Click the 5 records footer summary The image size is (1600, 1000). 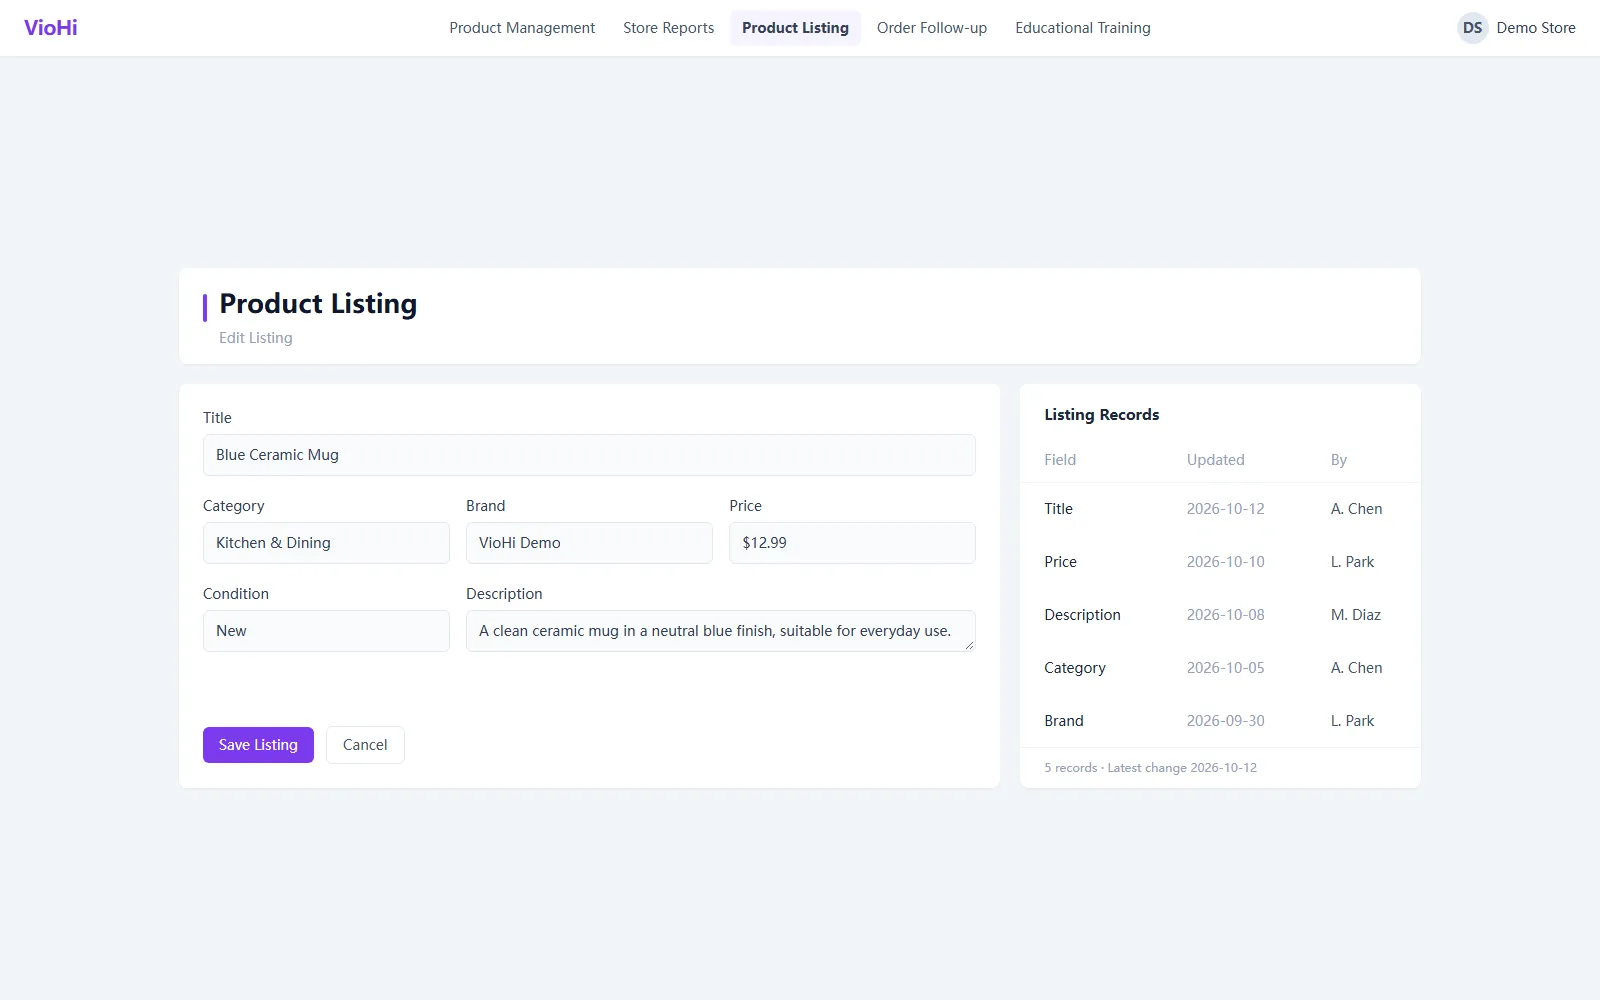(1150, 768)
